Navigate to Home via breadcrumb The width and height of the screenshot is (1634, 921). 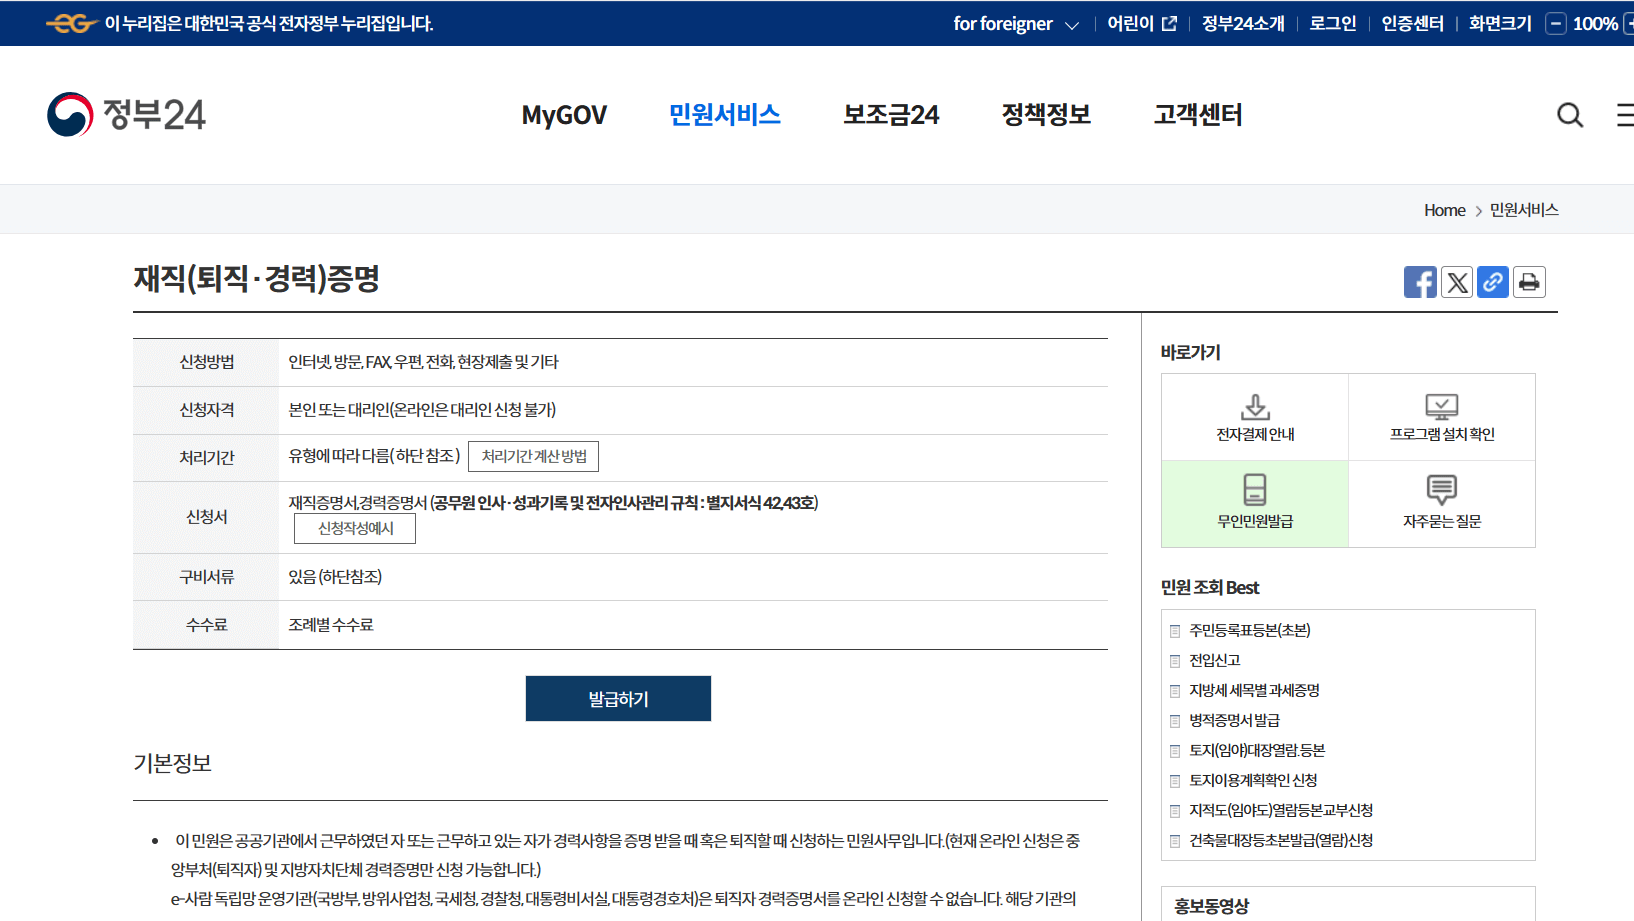(1443, 210)
